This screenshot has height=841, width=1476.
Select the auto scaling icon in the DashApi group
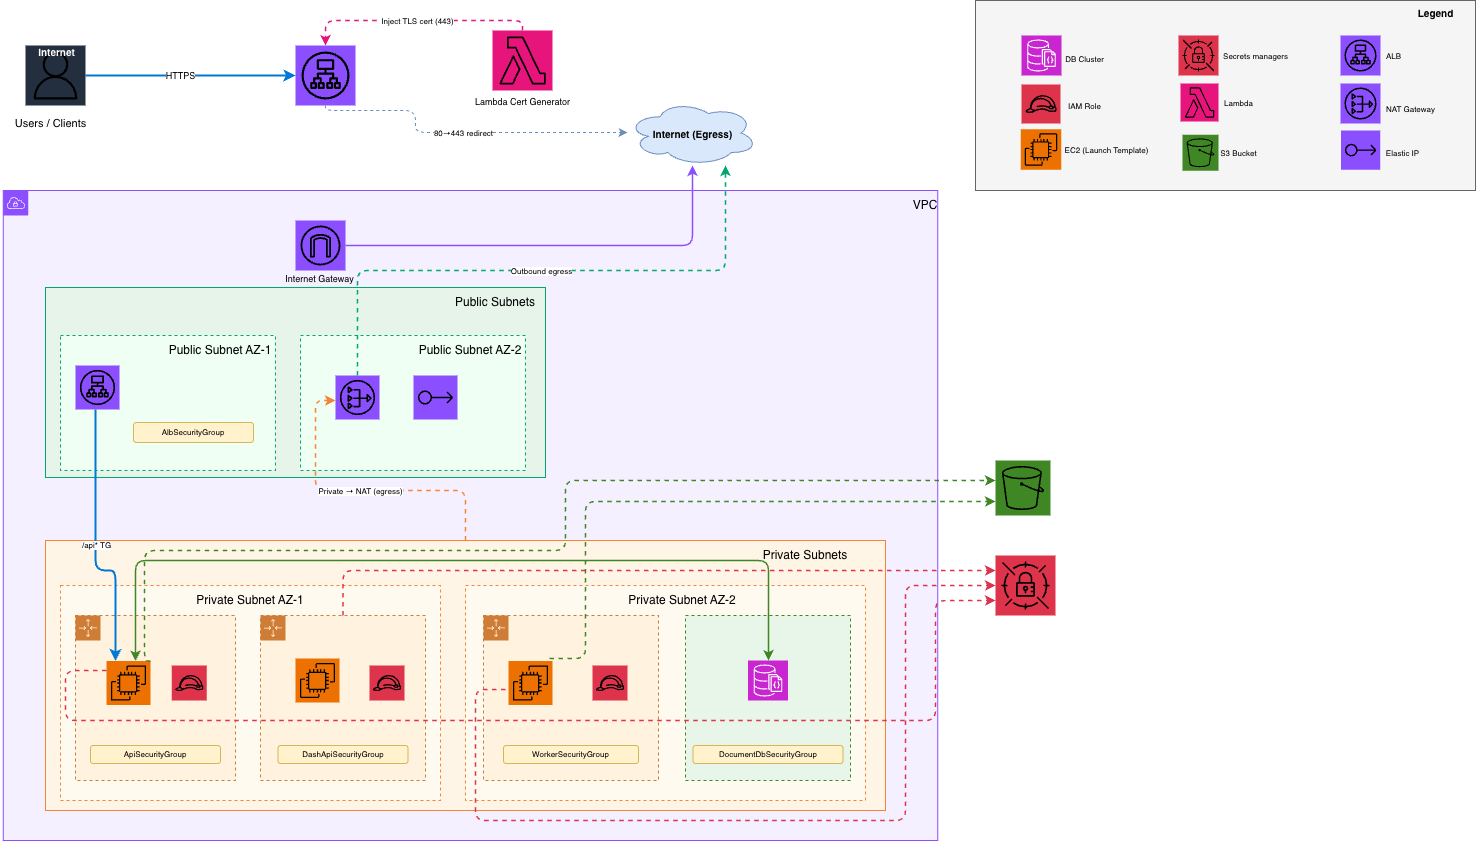[x=273, y=628]
